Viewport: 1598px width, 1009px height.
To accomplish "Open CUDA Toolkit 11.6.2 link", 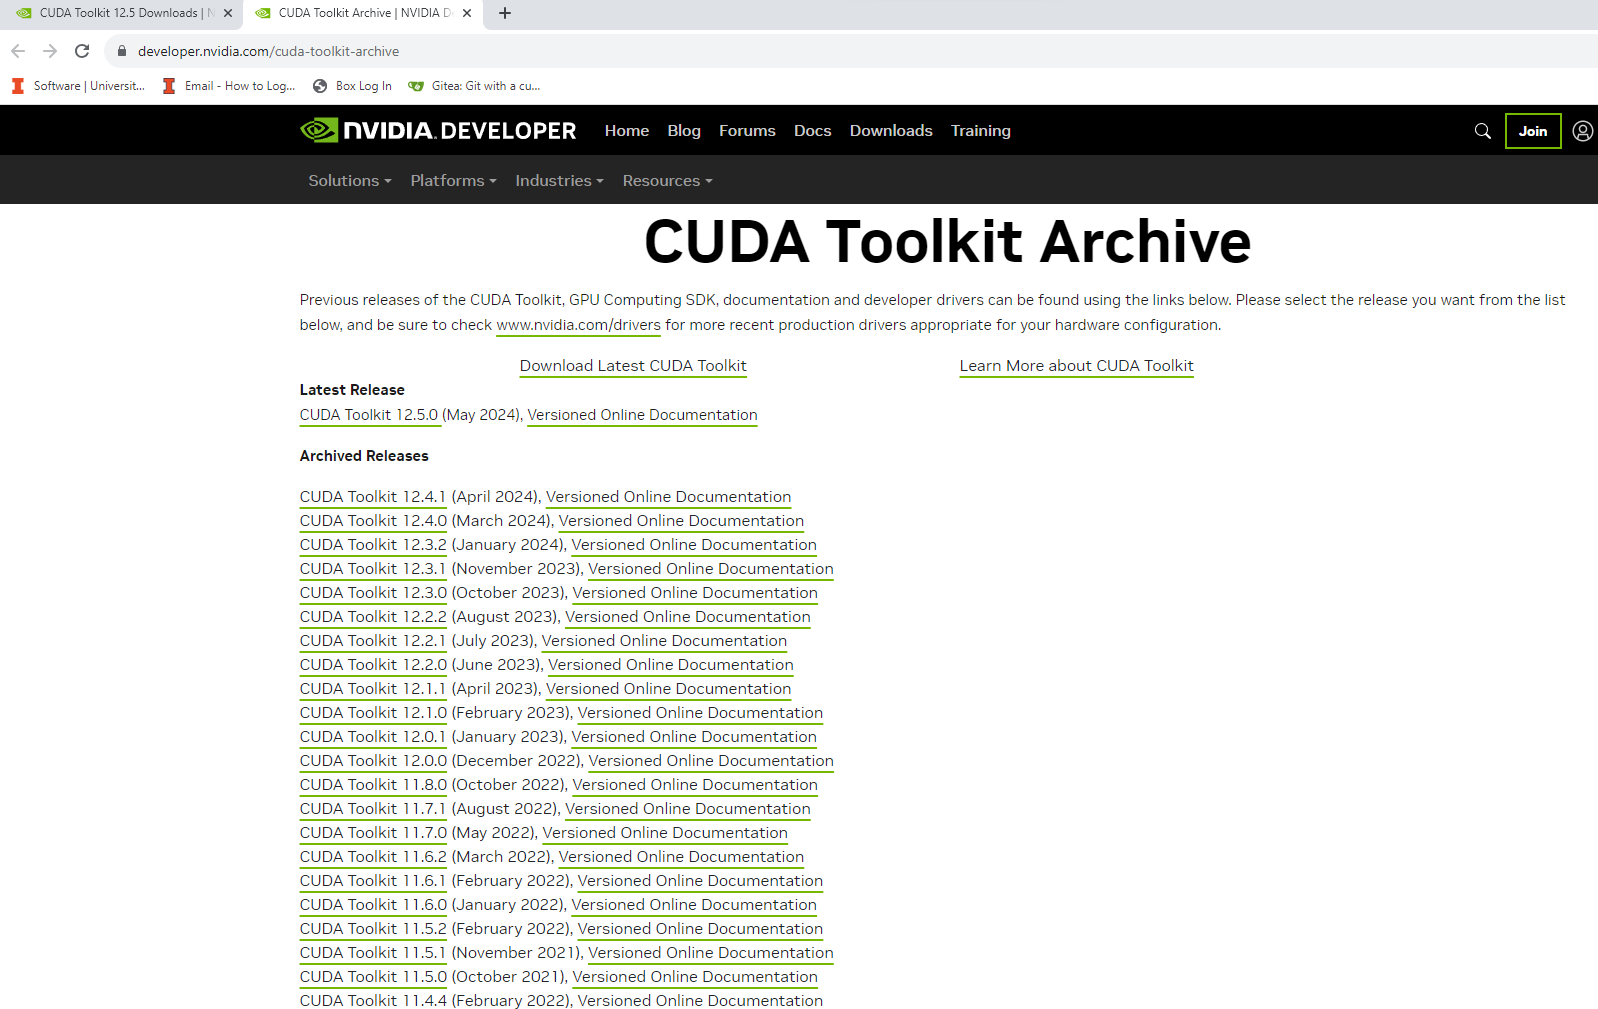I will (x=373, y=857).
